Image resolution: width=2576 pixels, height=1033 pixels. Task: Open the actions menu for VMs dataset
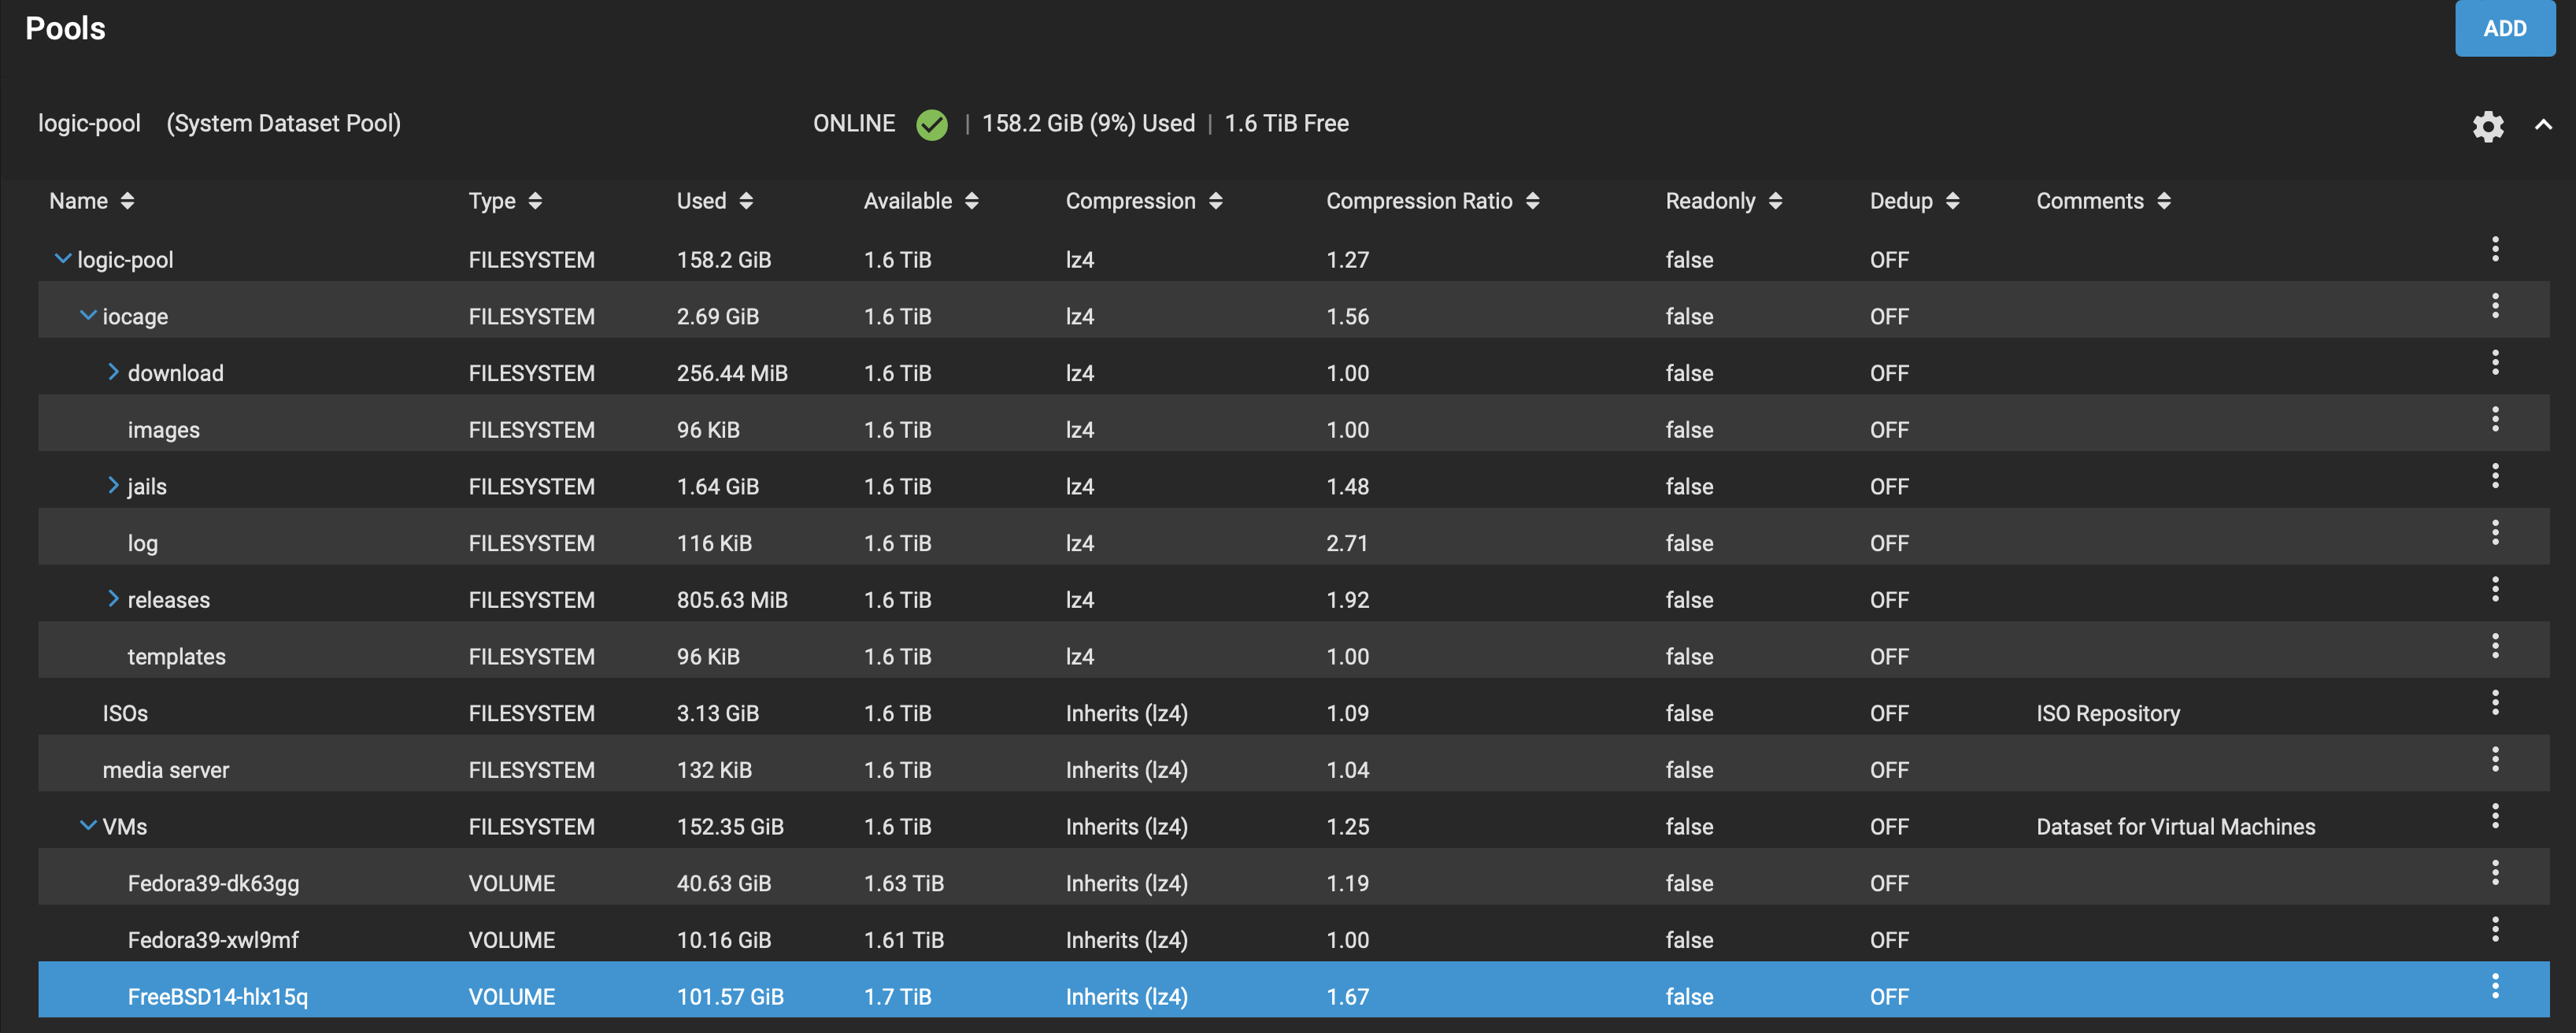(2496, 815)
